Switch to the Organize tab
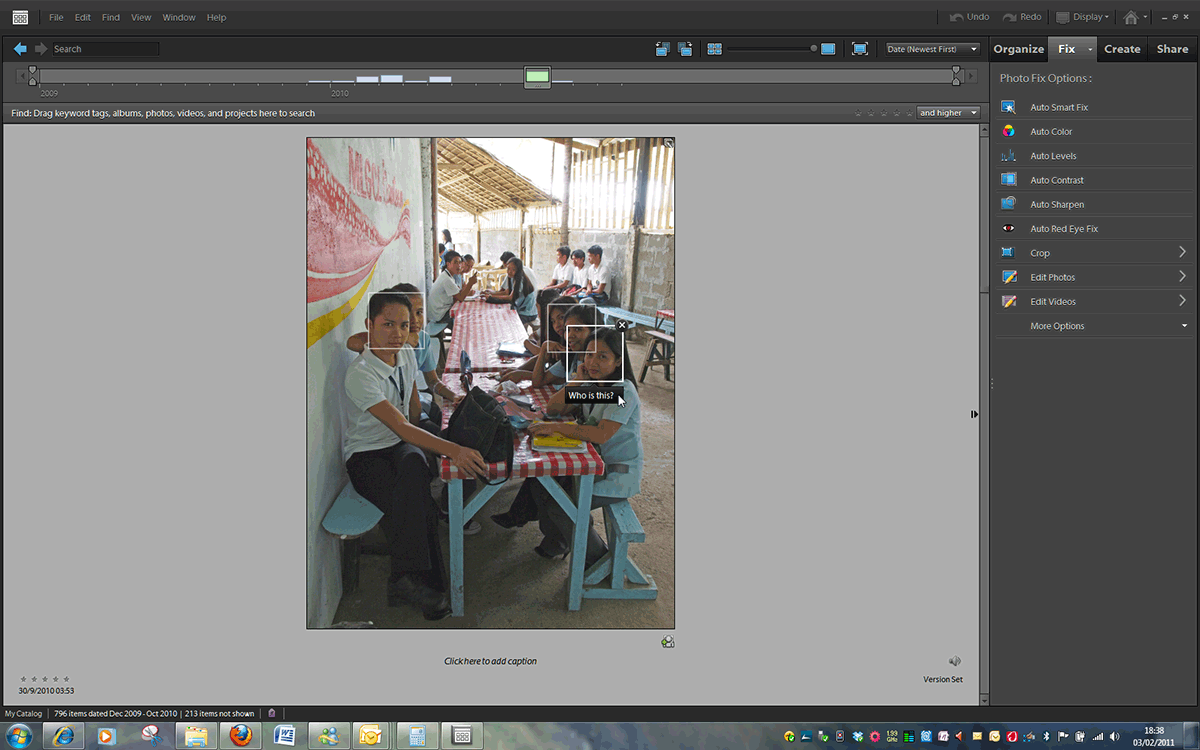Viewport: 1200px width, 750px height. 1018,49
